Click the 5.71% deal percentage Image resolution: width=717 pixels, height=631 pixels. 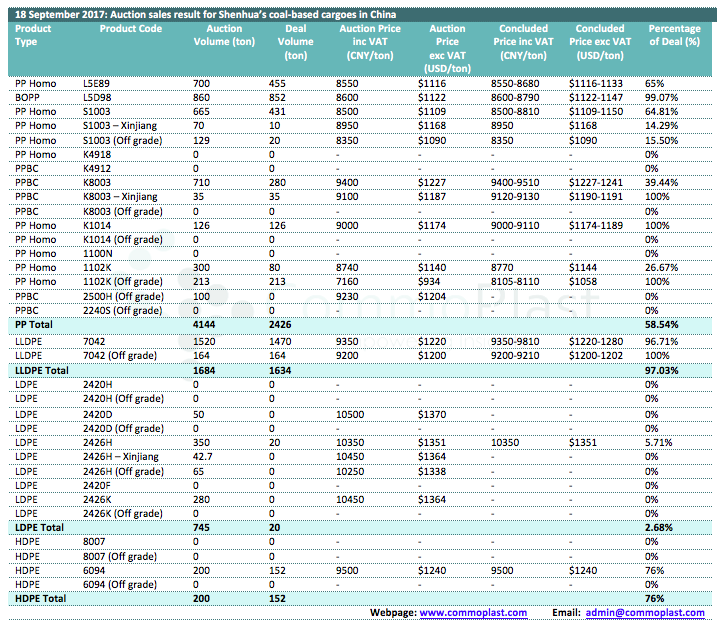coord(658,443)
